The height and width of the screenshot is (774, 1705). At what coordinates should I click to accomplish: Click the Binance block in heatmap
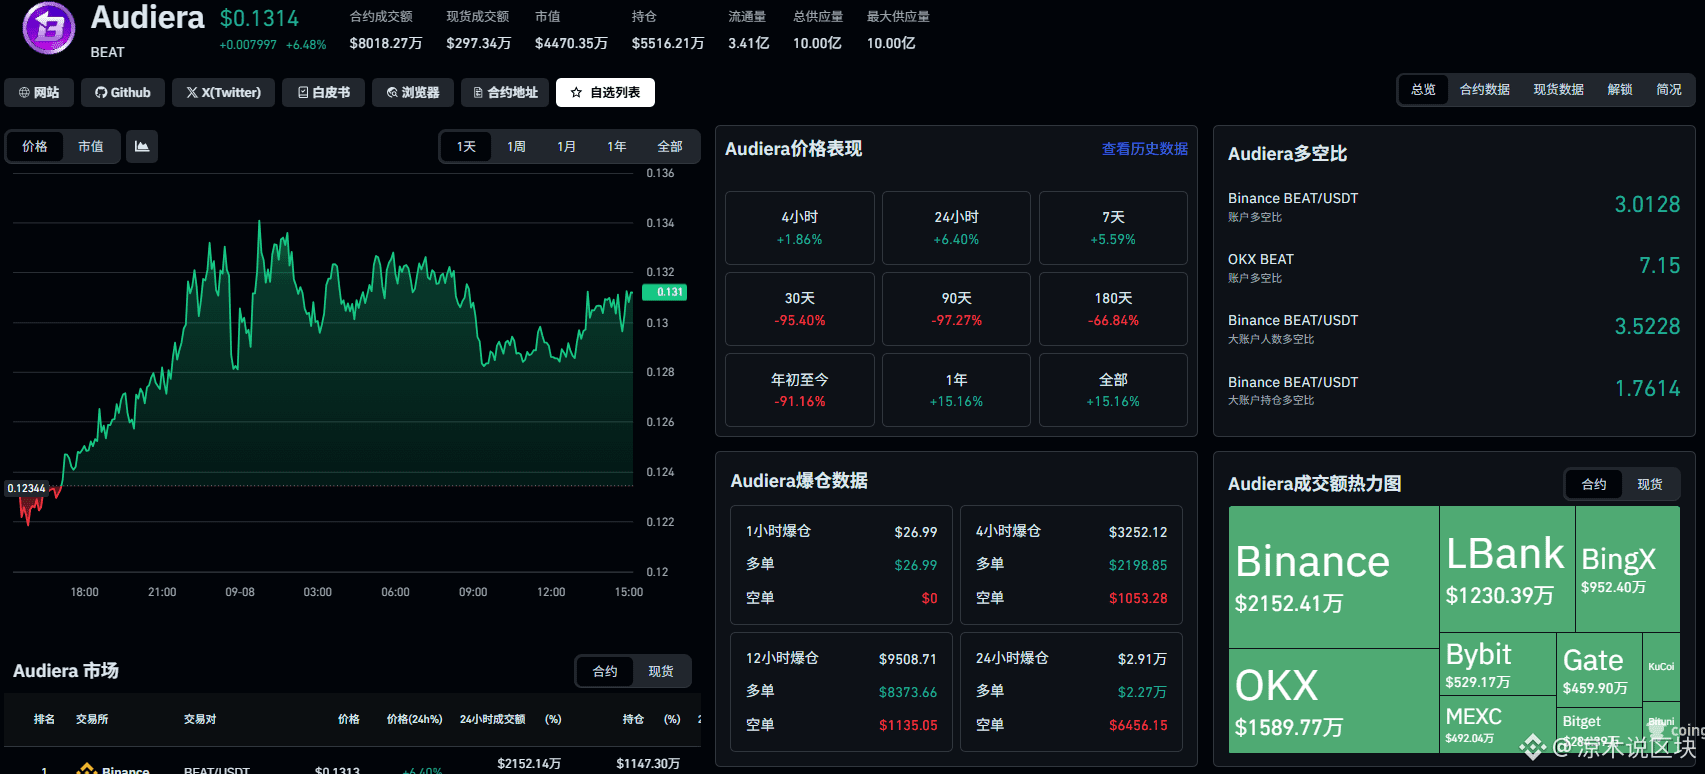tap(1333, 577)
